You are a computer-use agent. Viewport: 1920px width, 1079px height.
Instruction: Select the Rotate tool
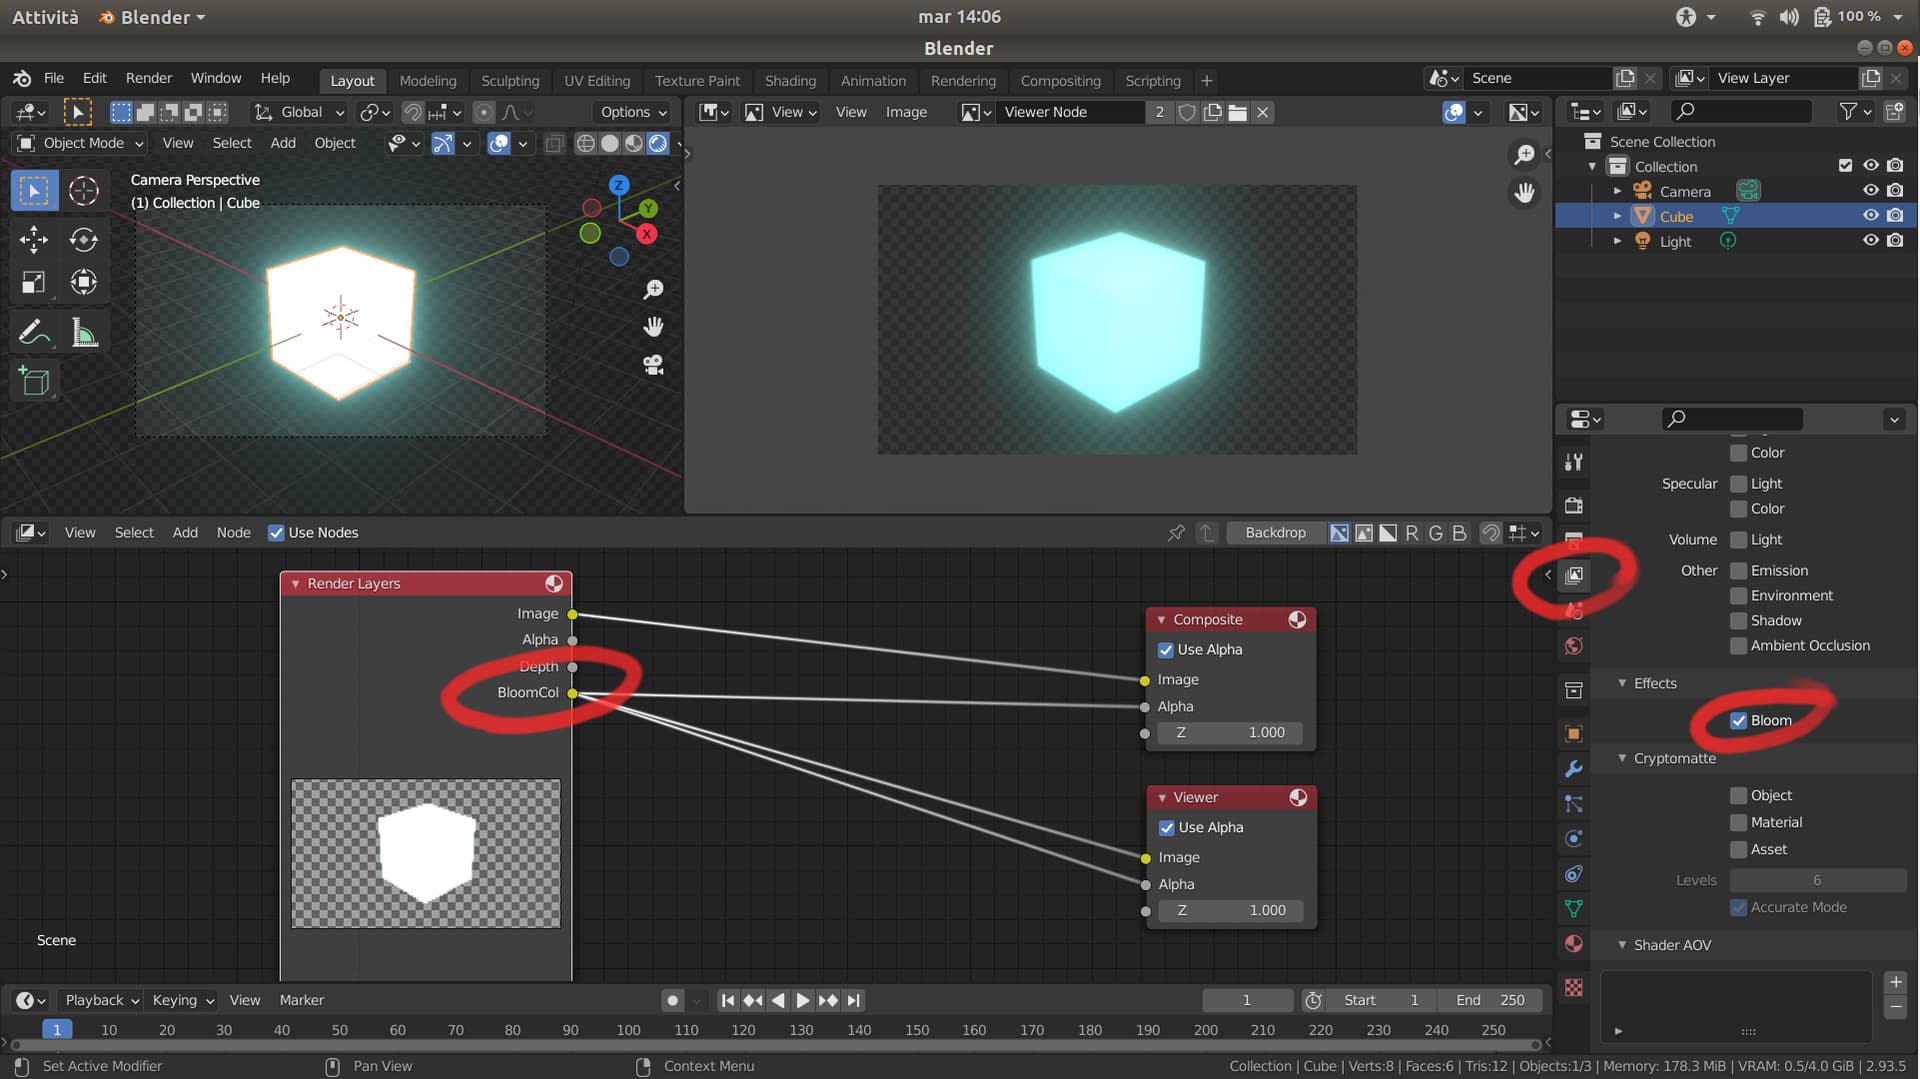[83, 240]
